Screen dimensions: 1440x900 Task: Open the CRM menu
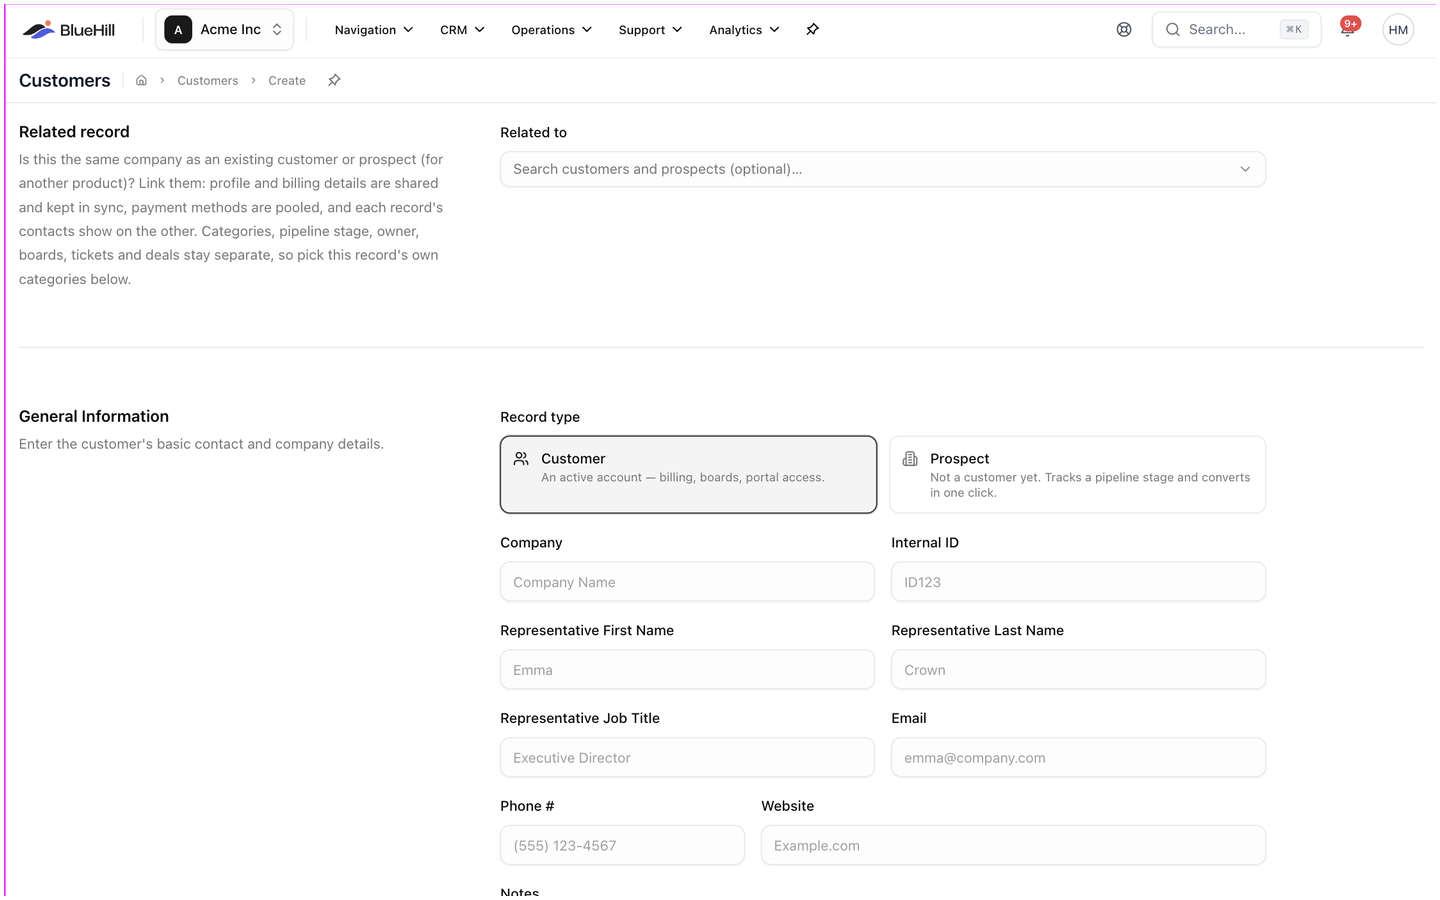tap(462, 30)
